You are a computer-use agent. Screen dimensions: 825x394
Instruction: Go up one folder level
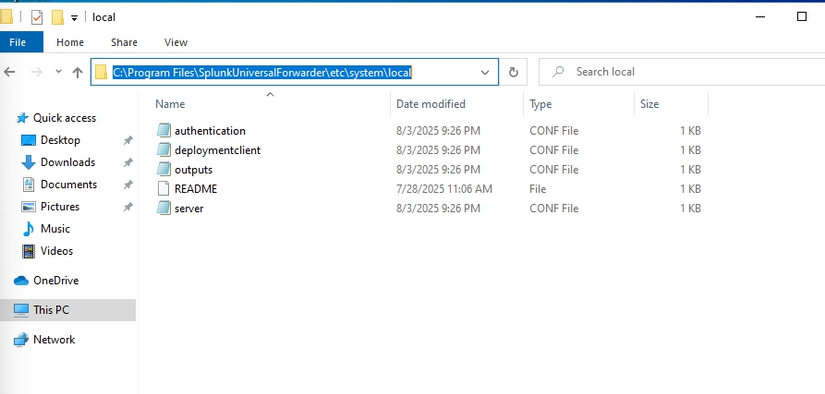pyautogui.click(x=77, y=72)
